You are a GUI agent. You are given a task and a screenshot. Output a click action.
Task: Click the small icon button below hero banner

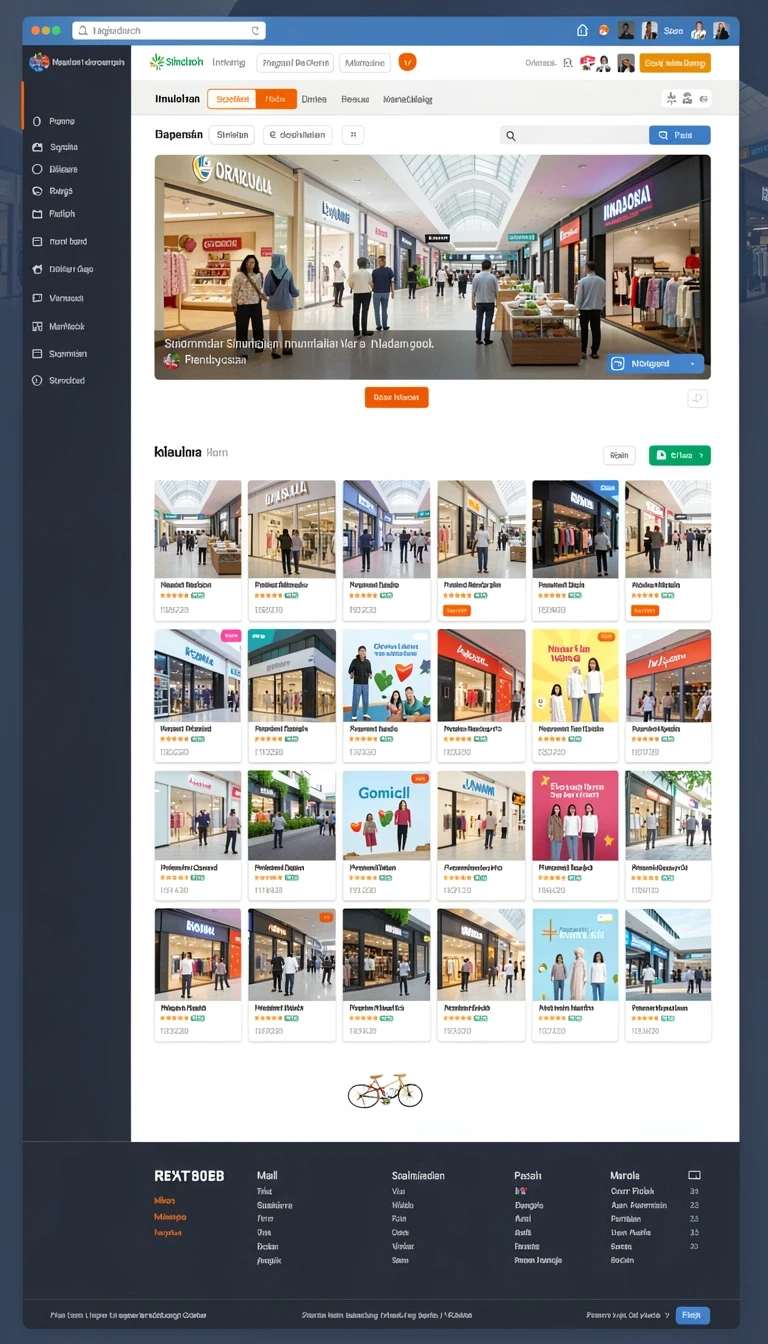pos(698,398)
